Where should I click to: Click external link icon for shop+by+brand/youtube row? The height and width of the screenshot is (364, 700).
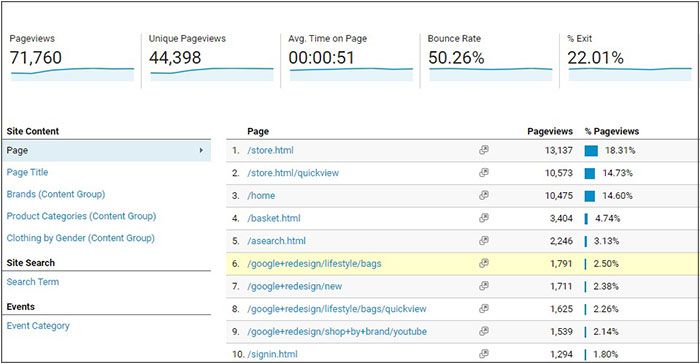pos(483,331)
